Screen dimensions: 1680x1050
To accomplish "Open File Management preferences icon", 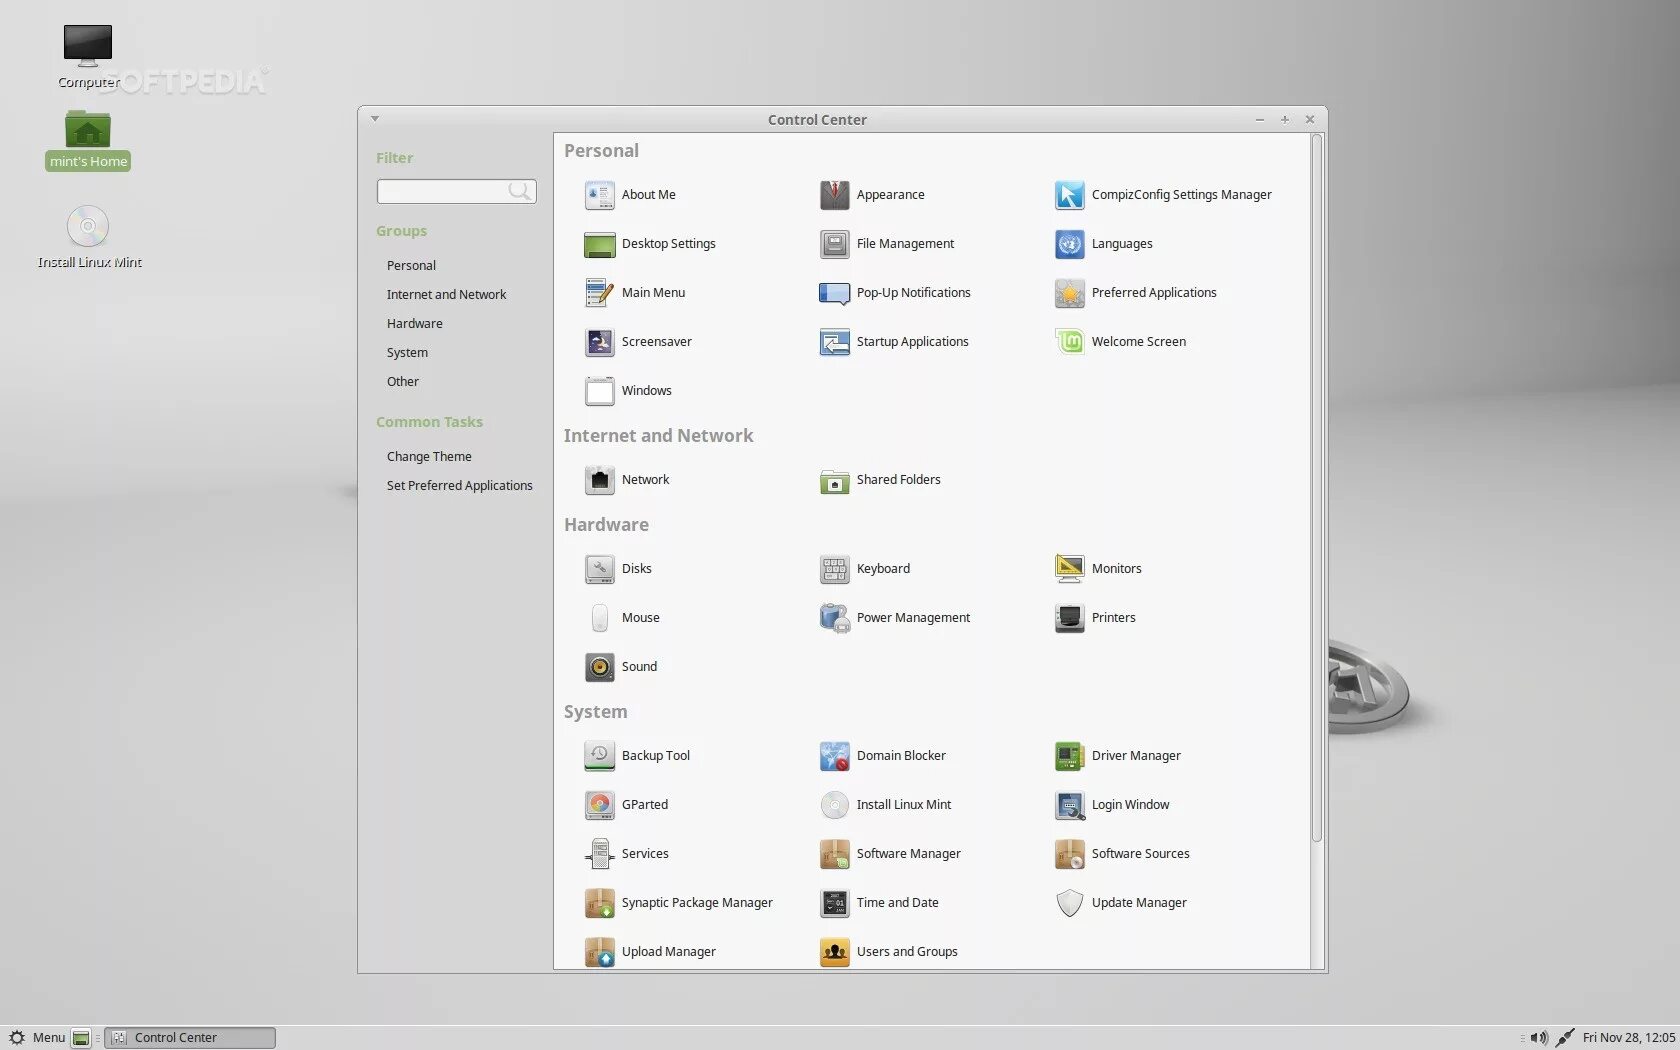I will 834,244.
